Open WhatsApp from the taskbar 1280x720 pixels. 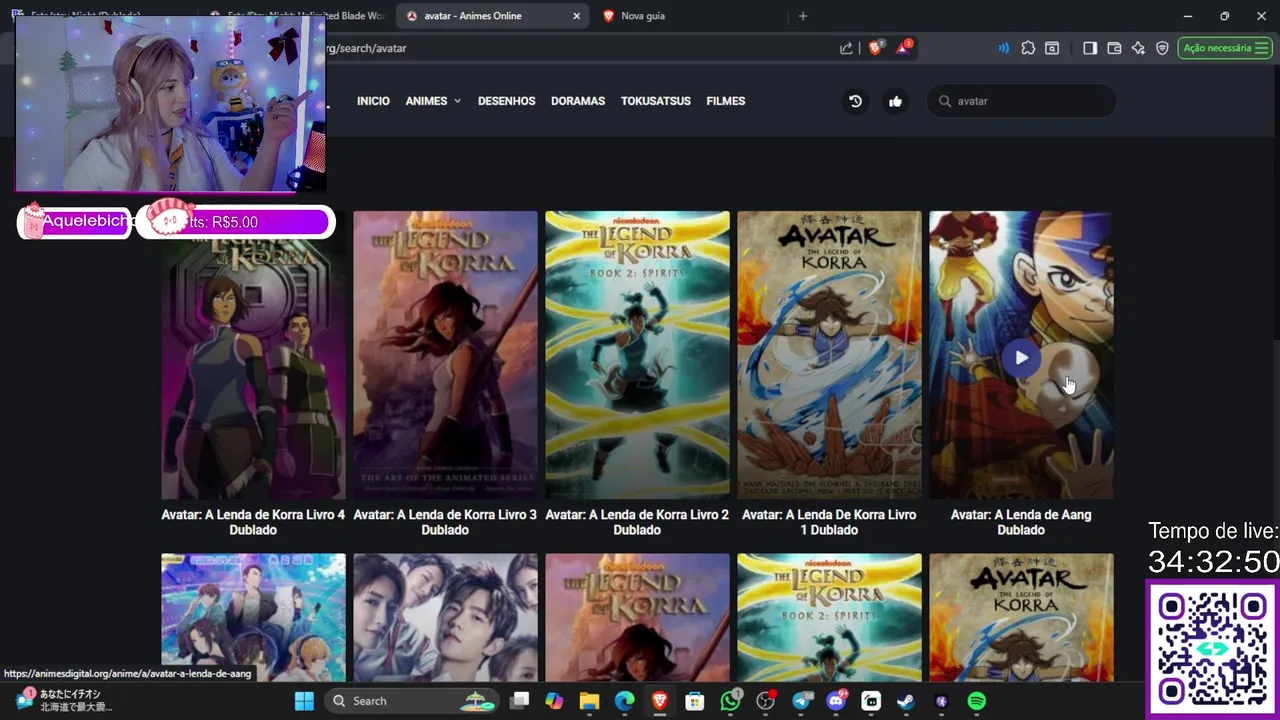point(731,701)
